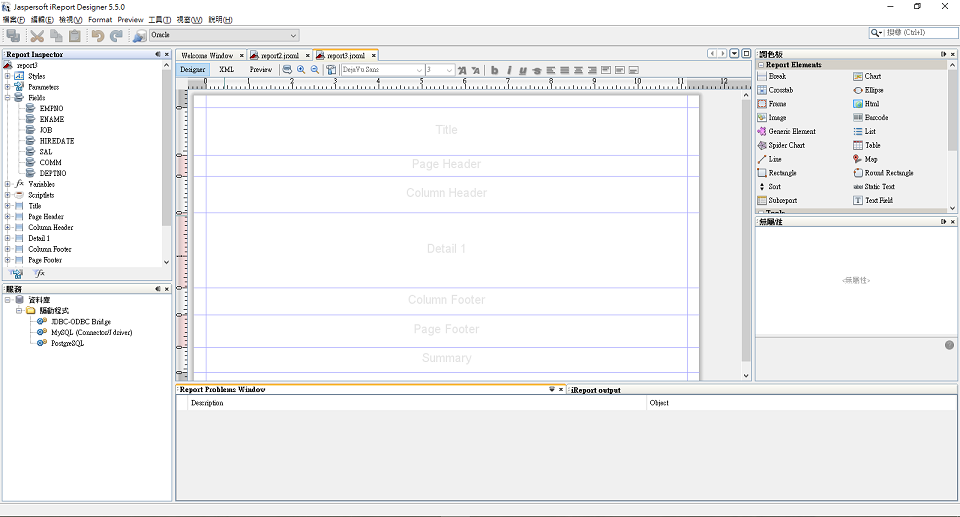The image size is (960, 517).
Task: Select the Text Field palette element
Action: (x=877, y=200)
